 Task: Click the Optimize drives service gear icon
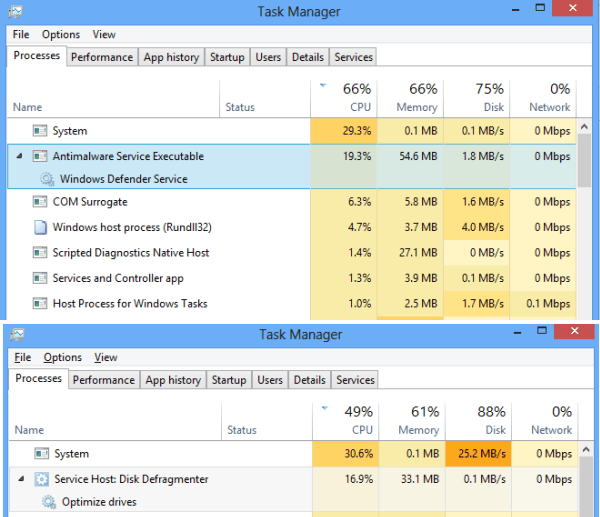[49, 502]
